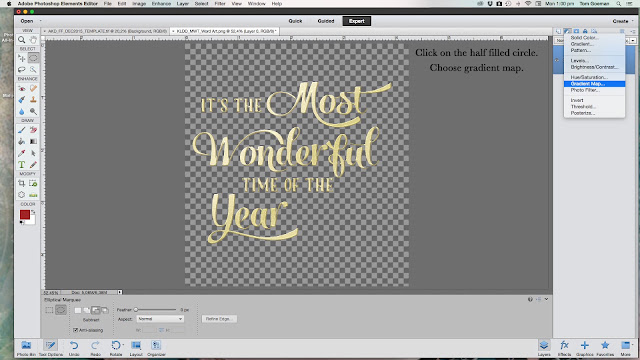
Task: Select the Lasso tool
Action: pos(22,69)
